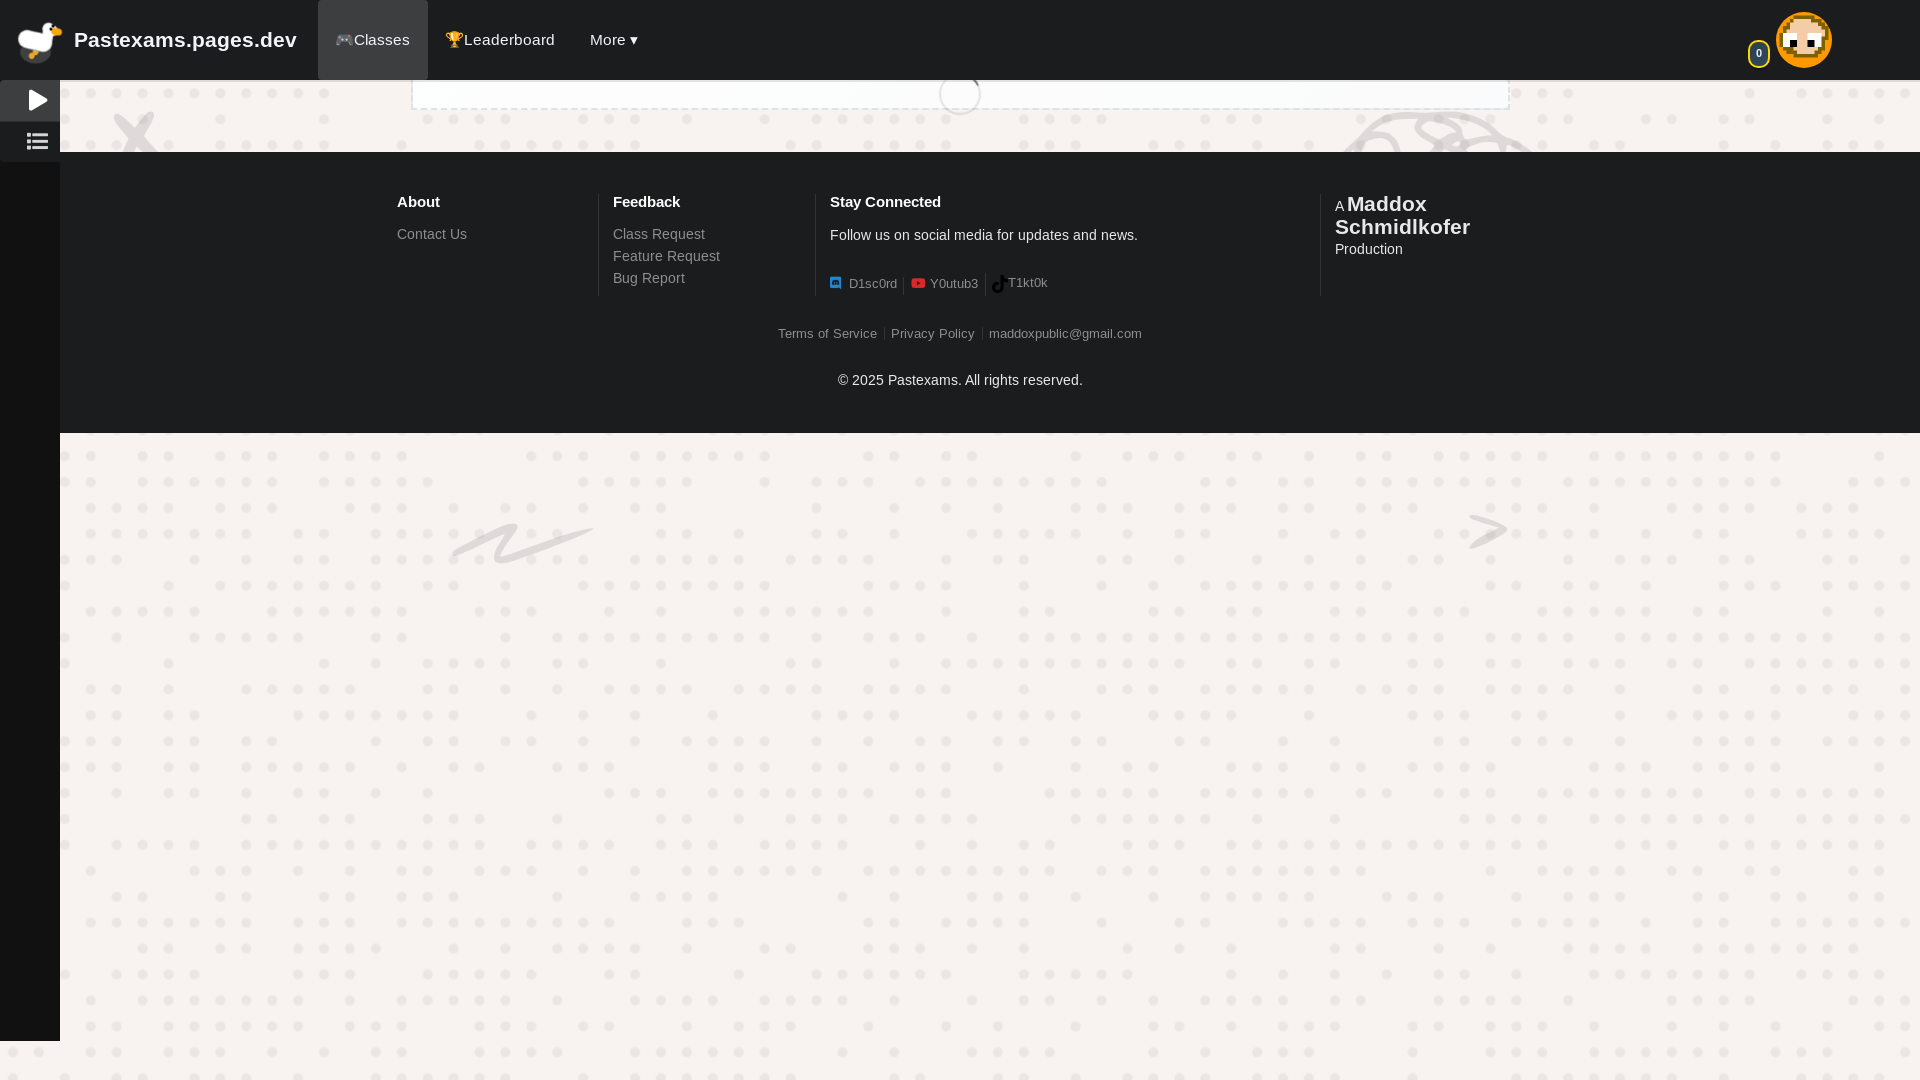
Task: Click the YouTube icon
Action: coord(918,283)
